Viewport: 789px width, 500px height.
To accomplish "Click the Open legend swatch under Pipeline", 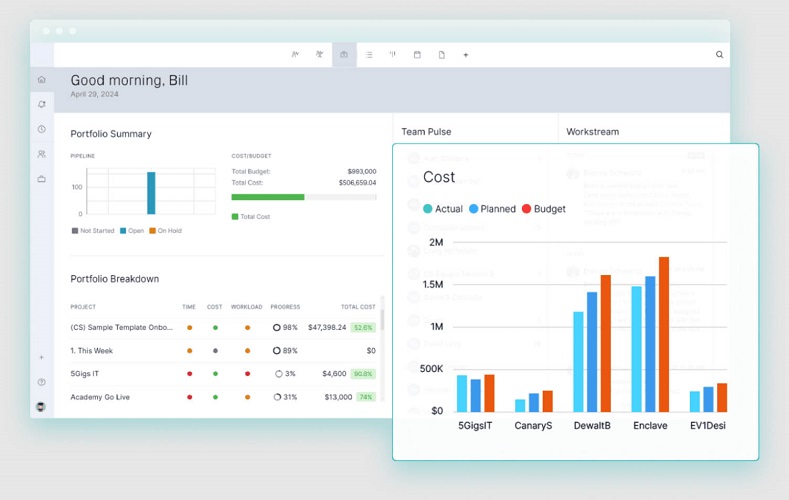I will pyautogui.click(x=124, y=231).
